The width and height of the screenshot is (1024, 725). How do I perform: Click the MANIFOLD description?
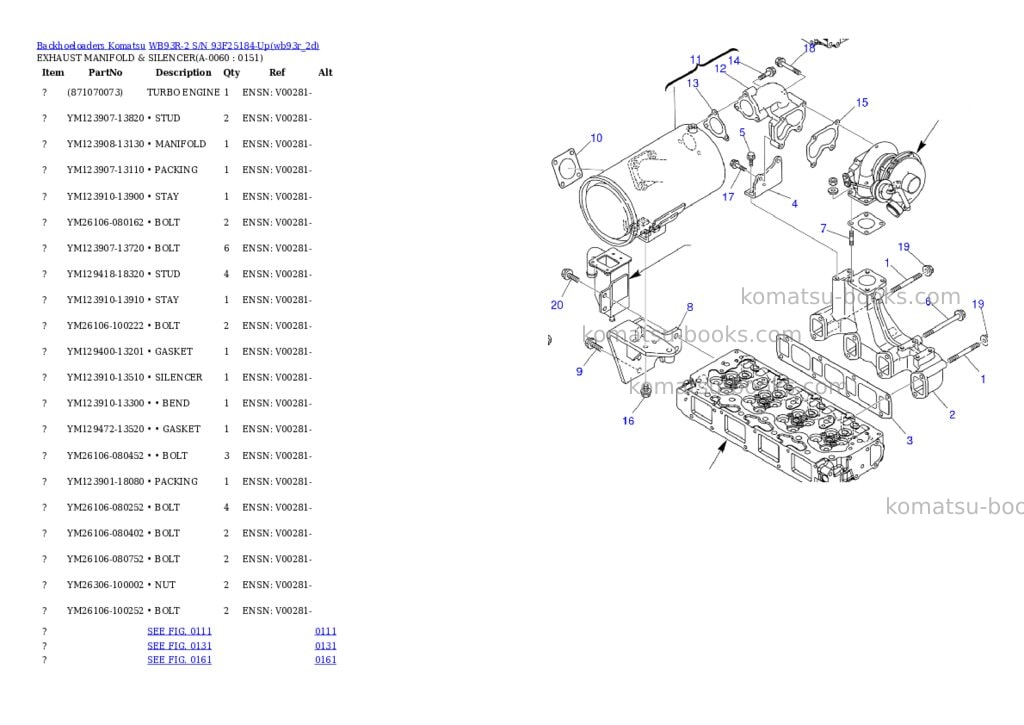[180, 144]
